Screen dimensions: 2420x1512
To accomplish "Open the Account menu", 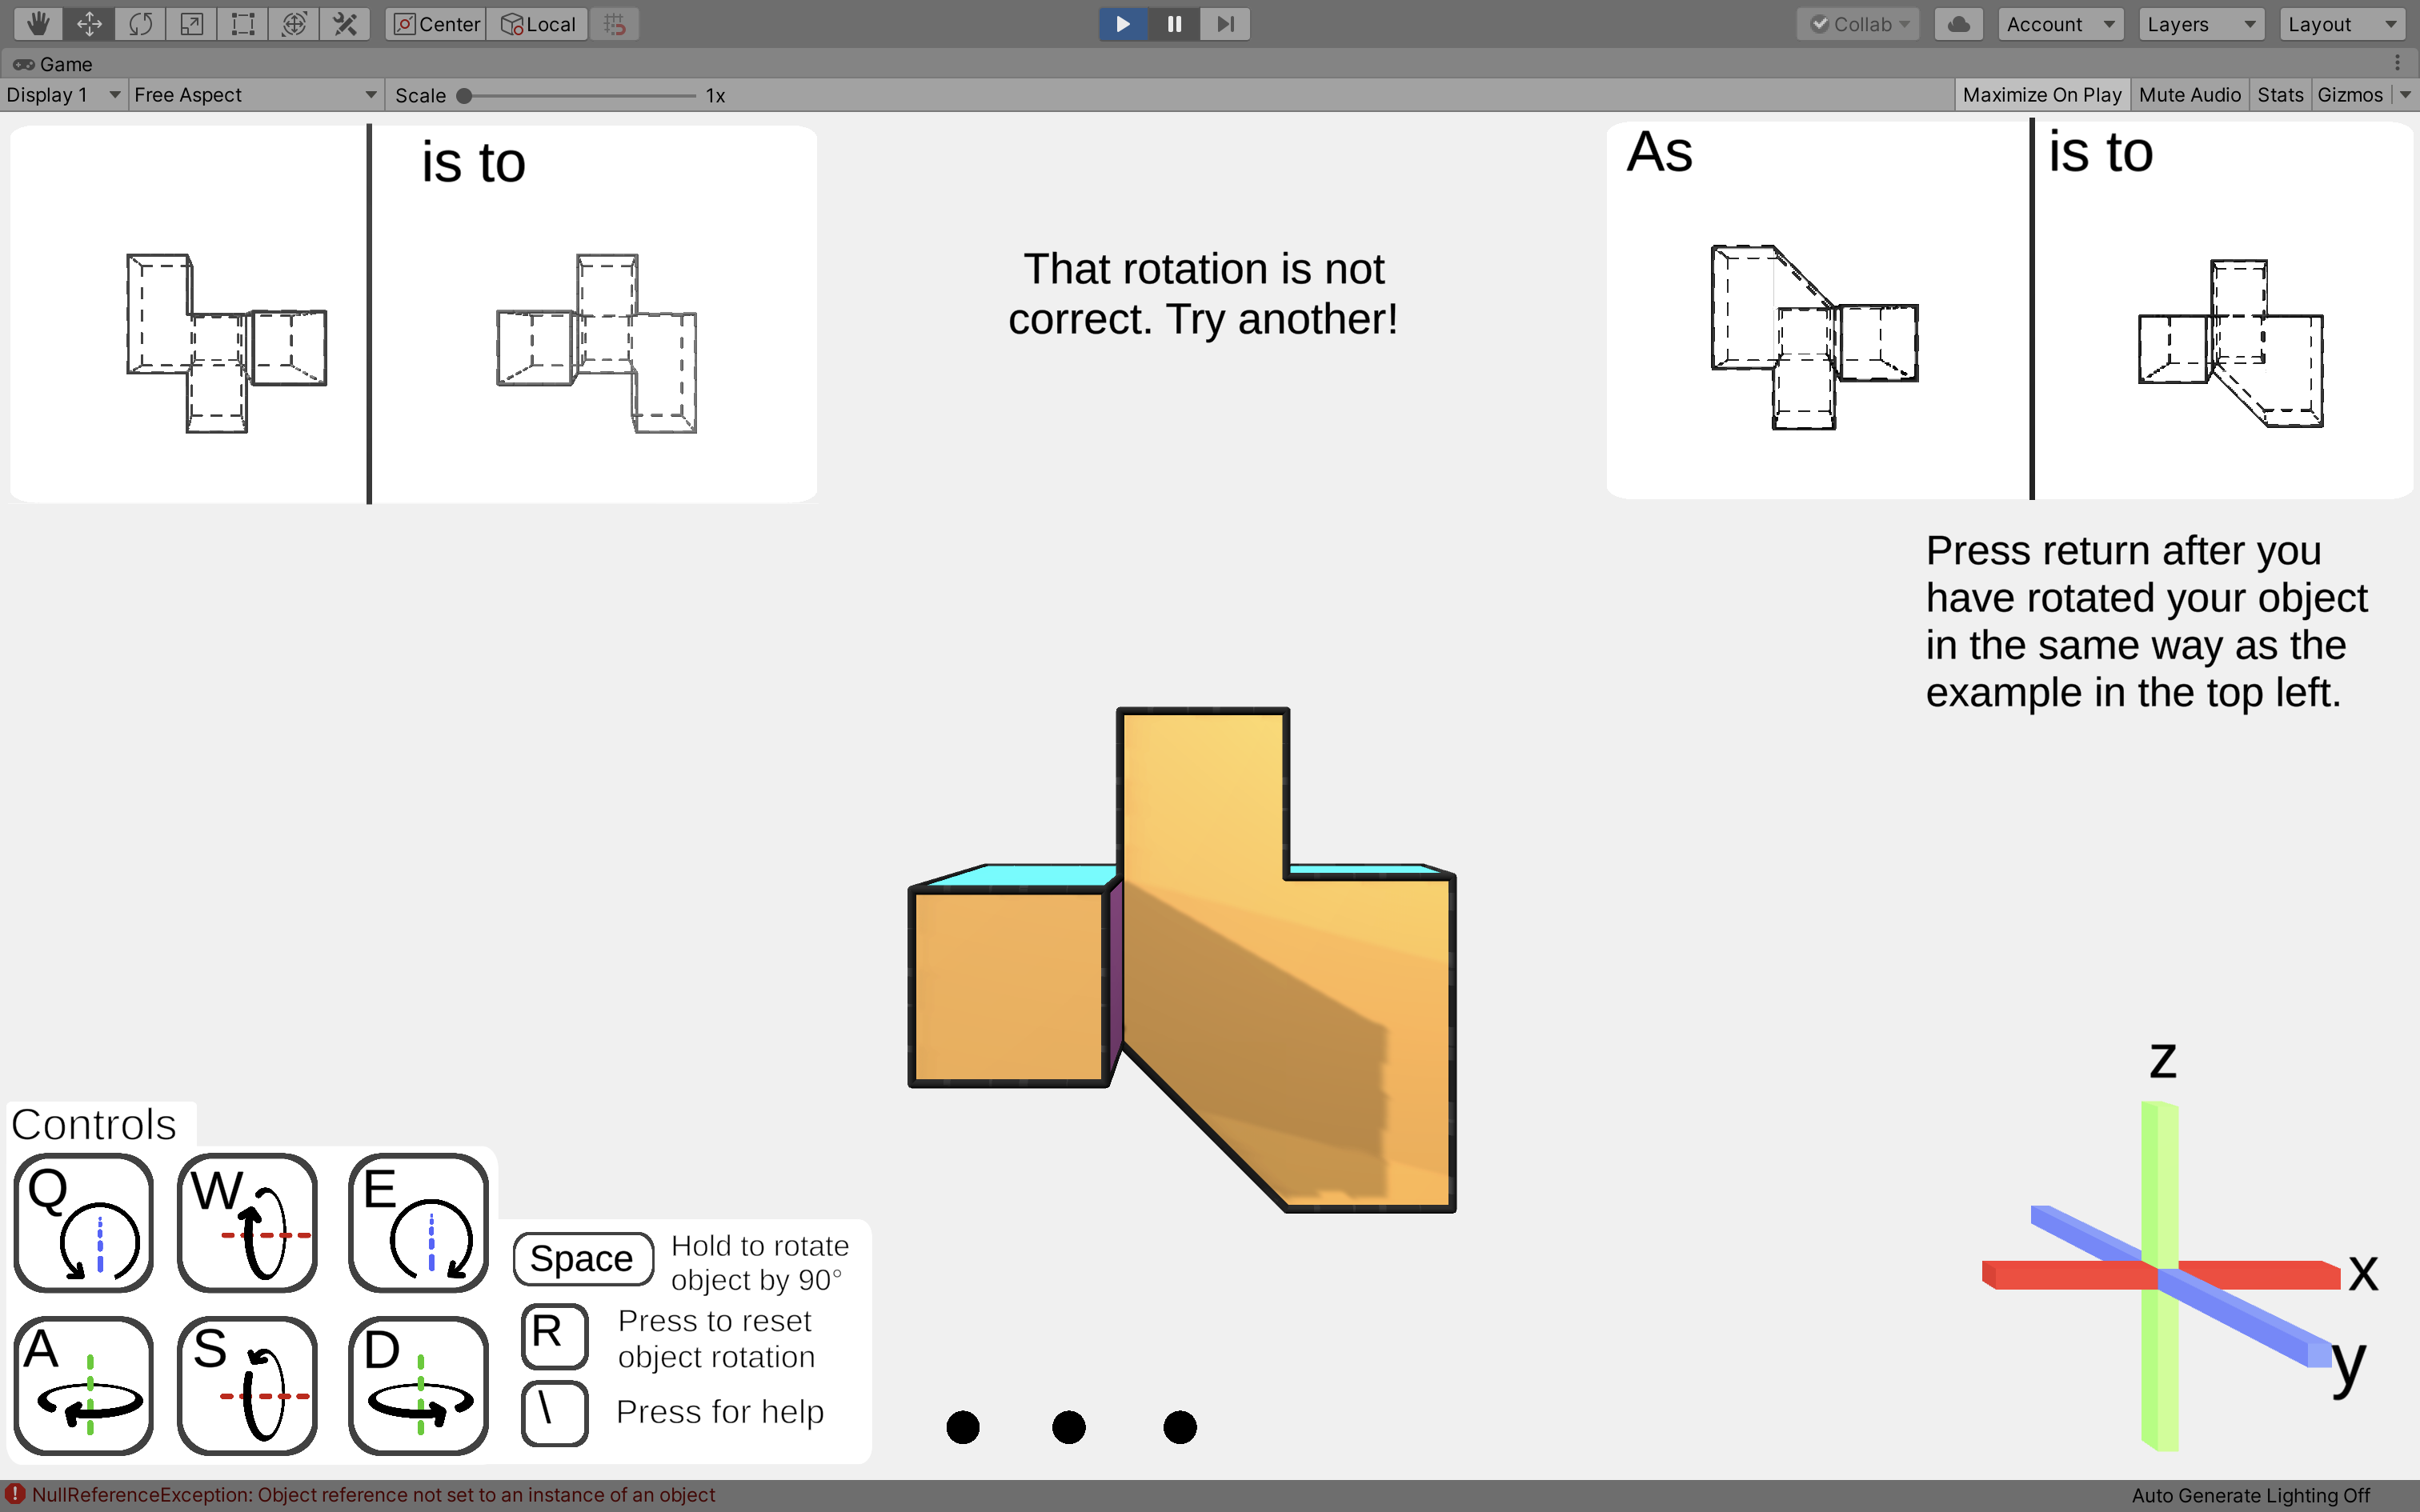I will (2061, 23).
